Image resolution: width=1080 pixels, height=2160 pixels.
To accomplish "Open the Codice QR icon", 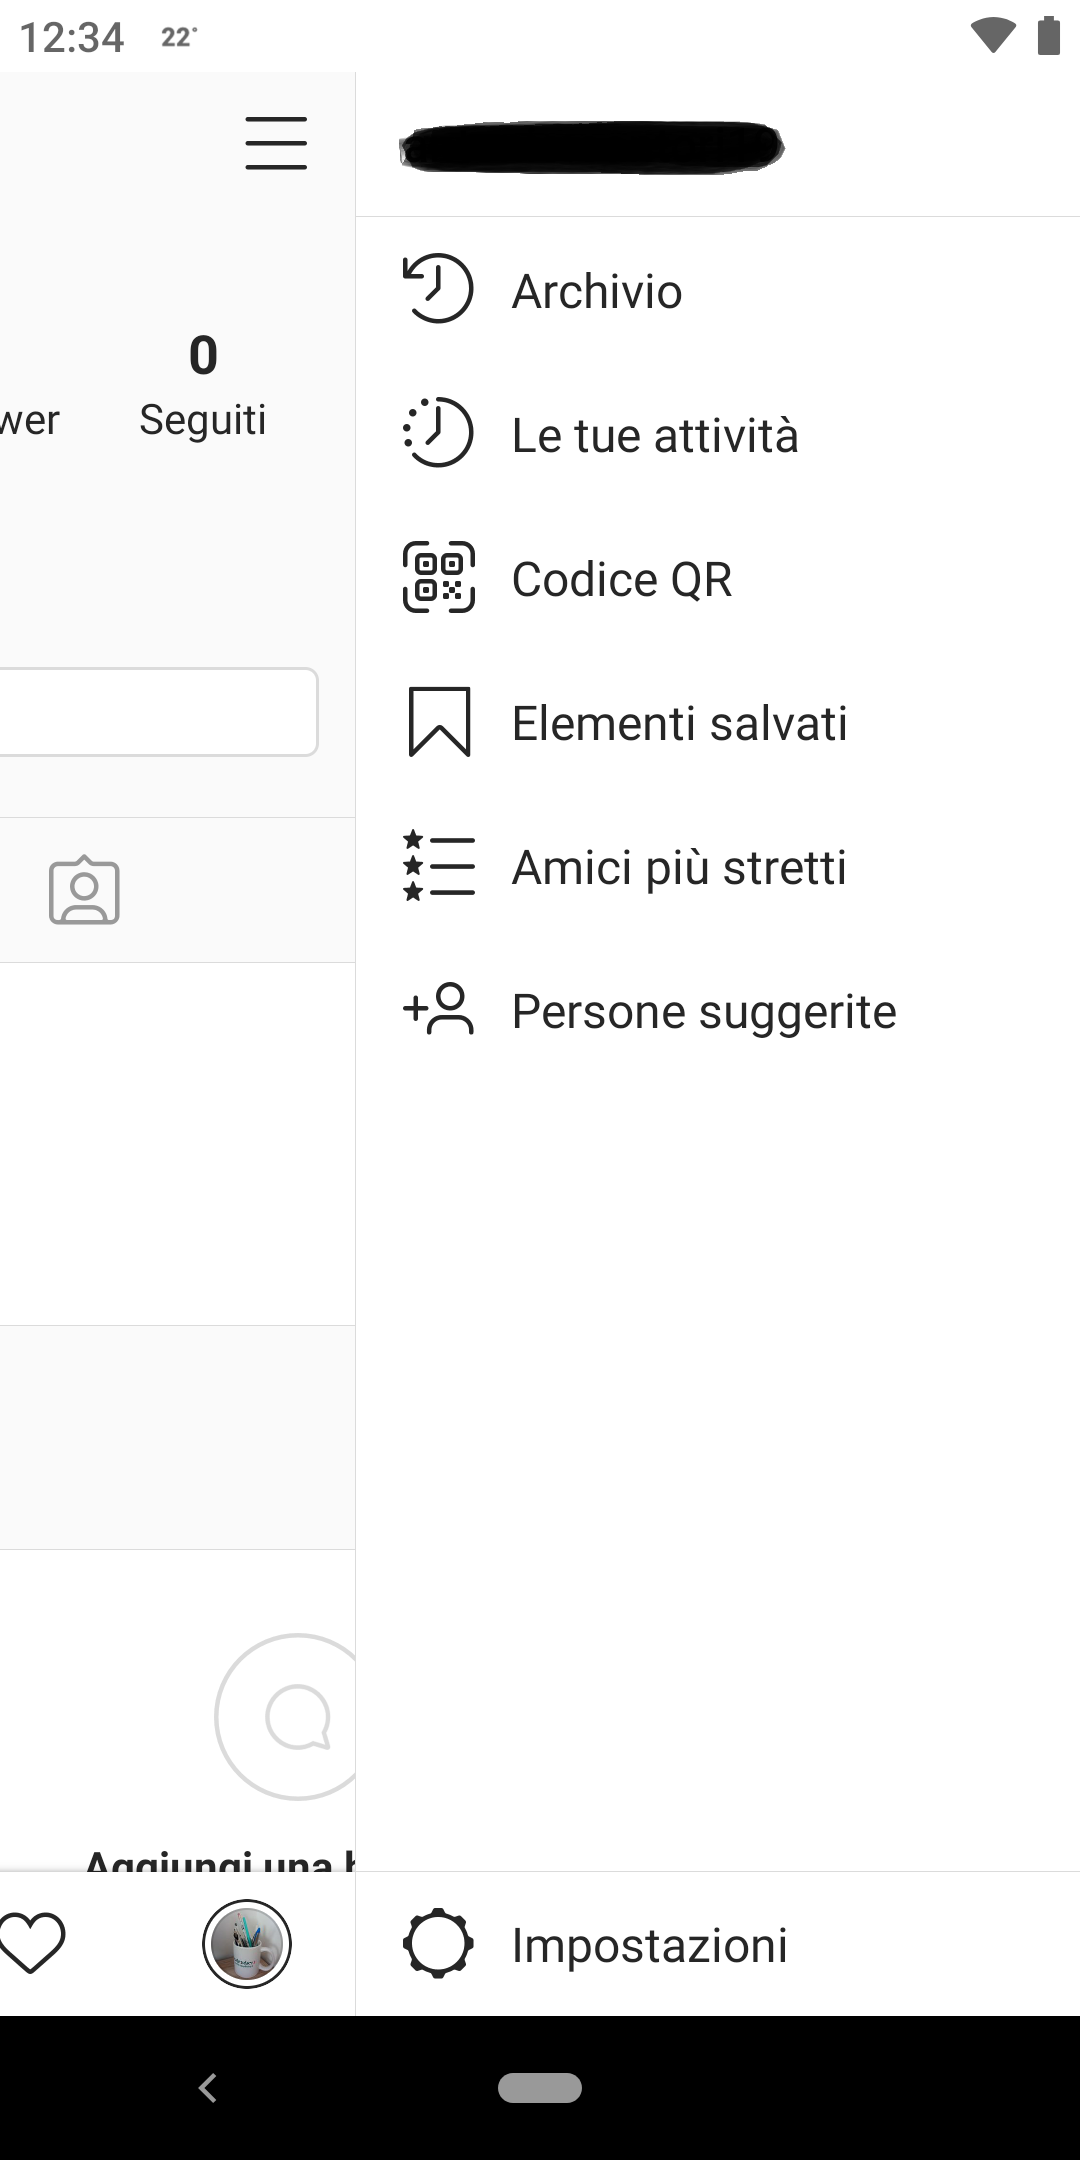I will point(439,578).
